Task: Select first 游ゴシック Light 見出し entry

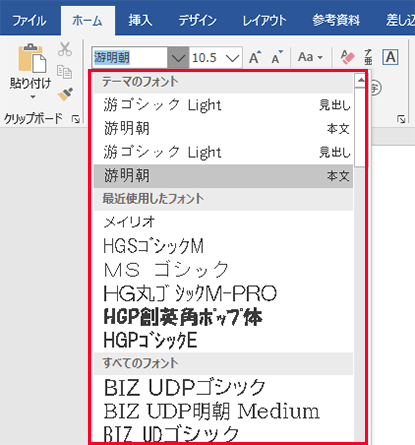Action: tap(223, 105)
